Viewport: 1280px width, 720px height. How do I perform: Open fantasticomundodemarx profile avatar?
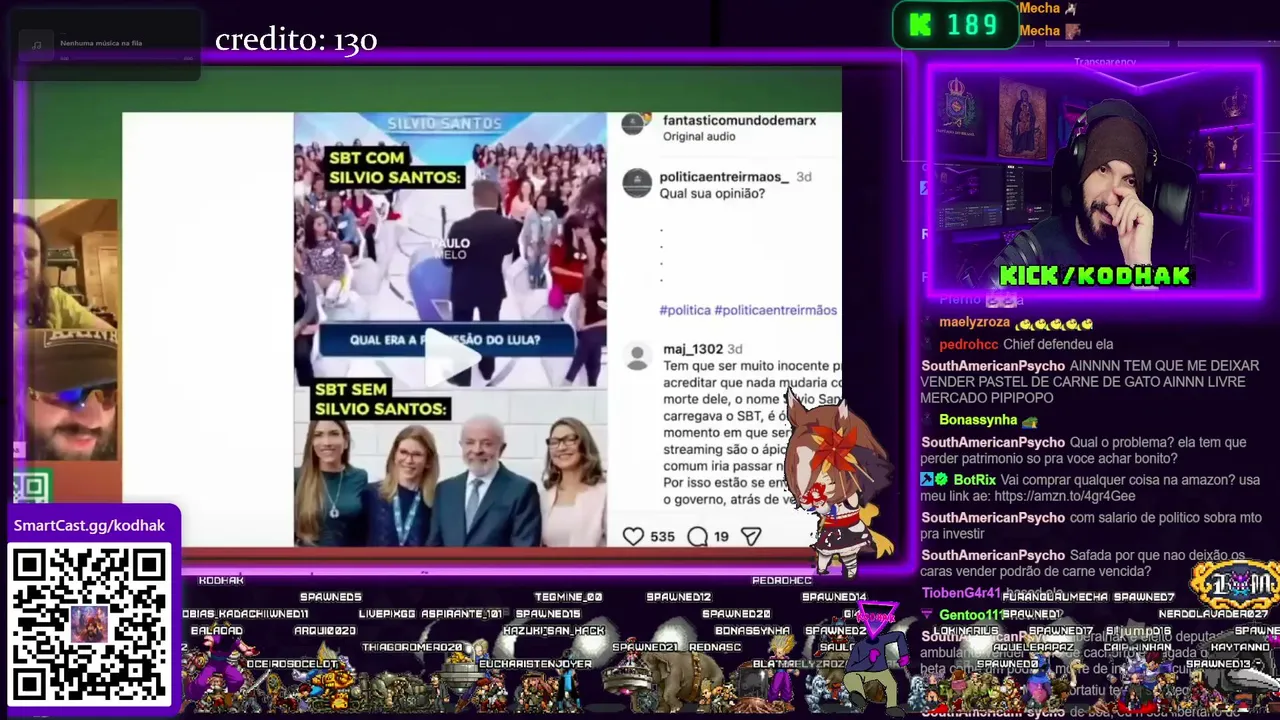coord(633,124)
